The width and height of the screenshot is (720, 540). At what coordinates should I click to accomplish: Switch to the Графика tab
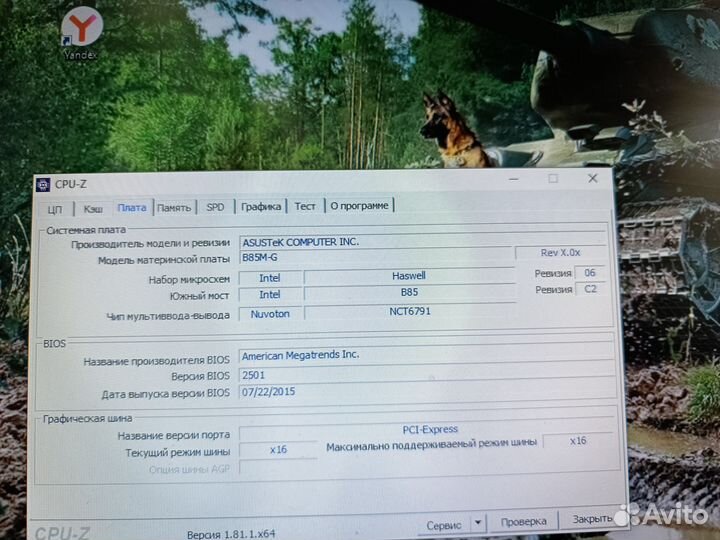pos(261,207)
